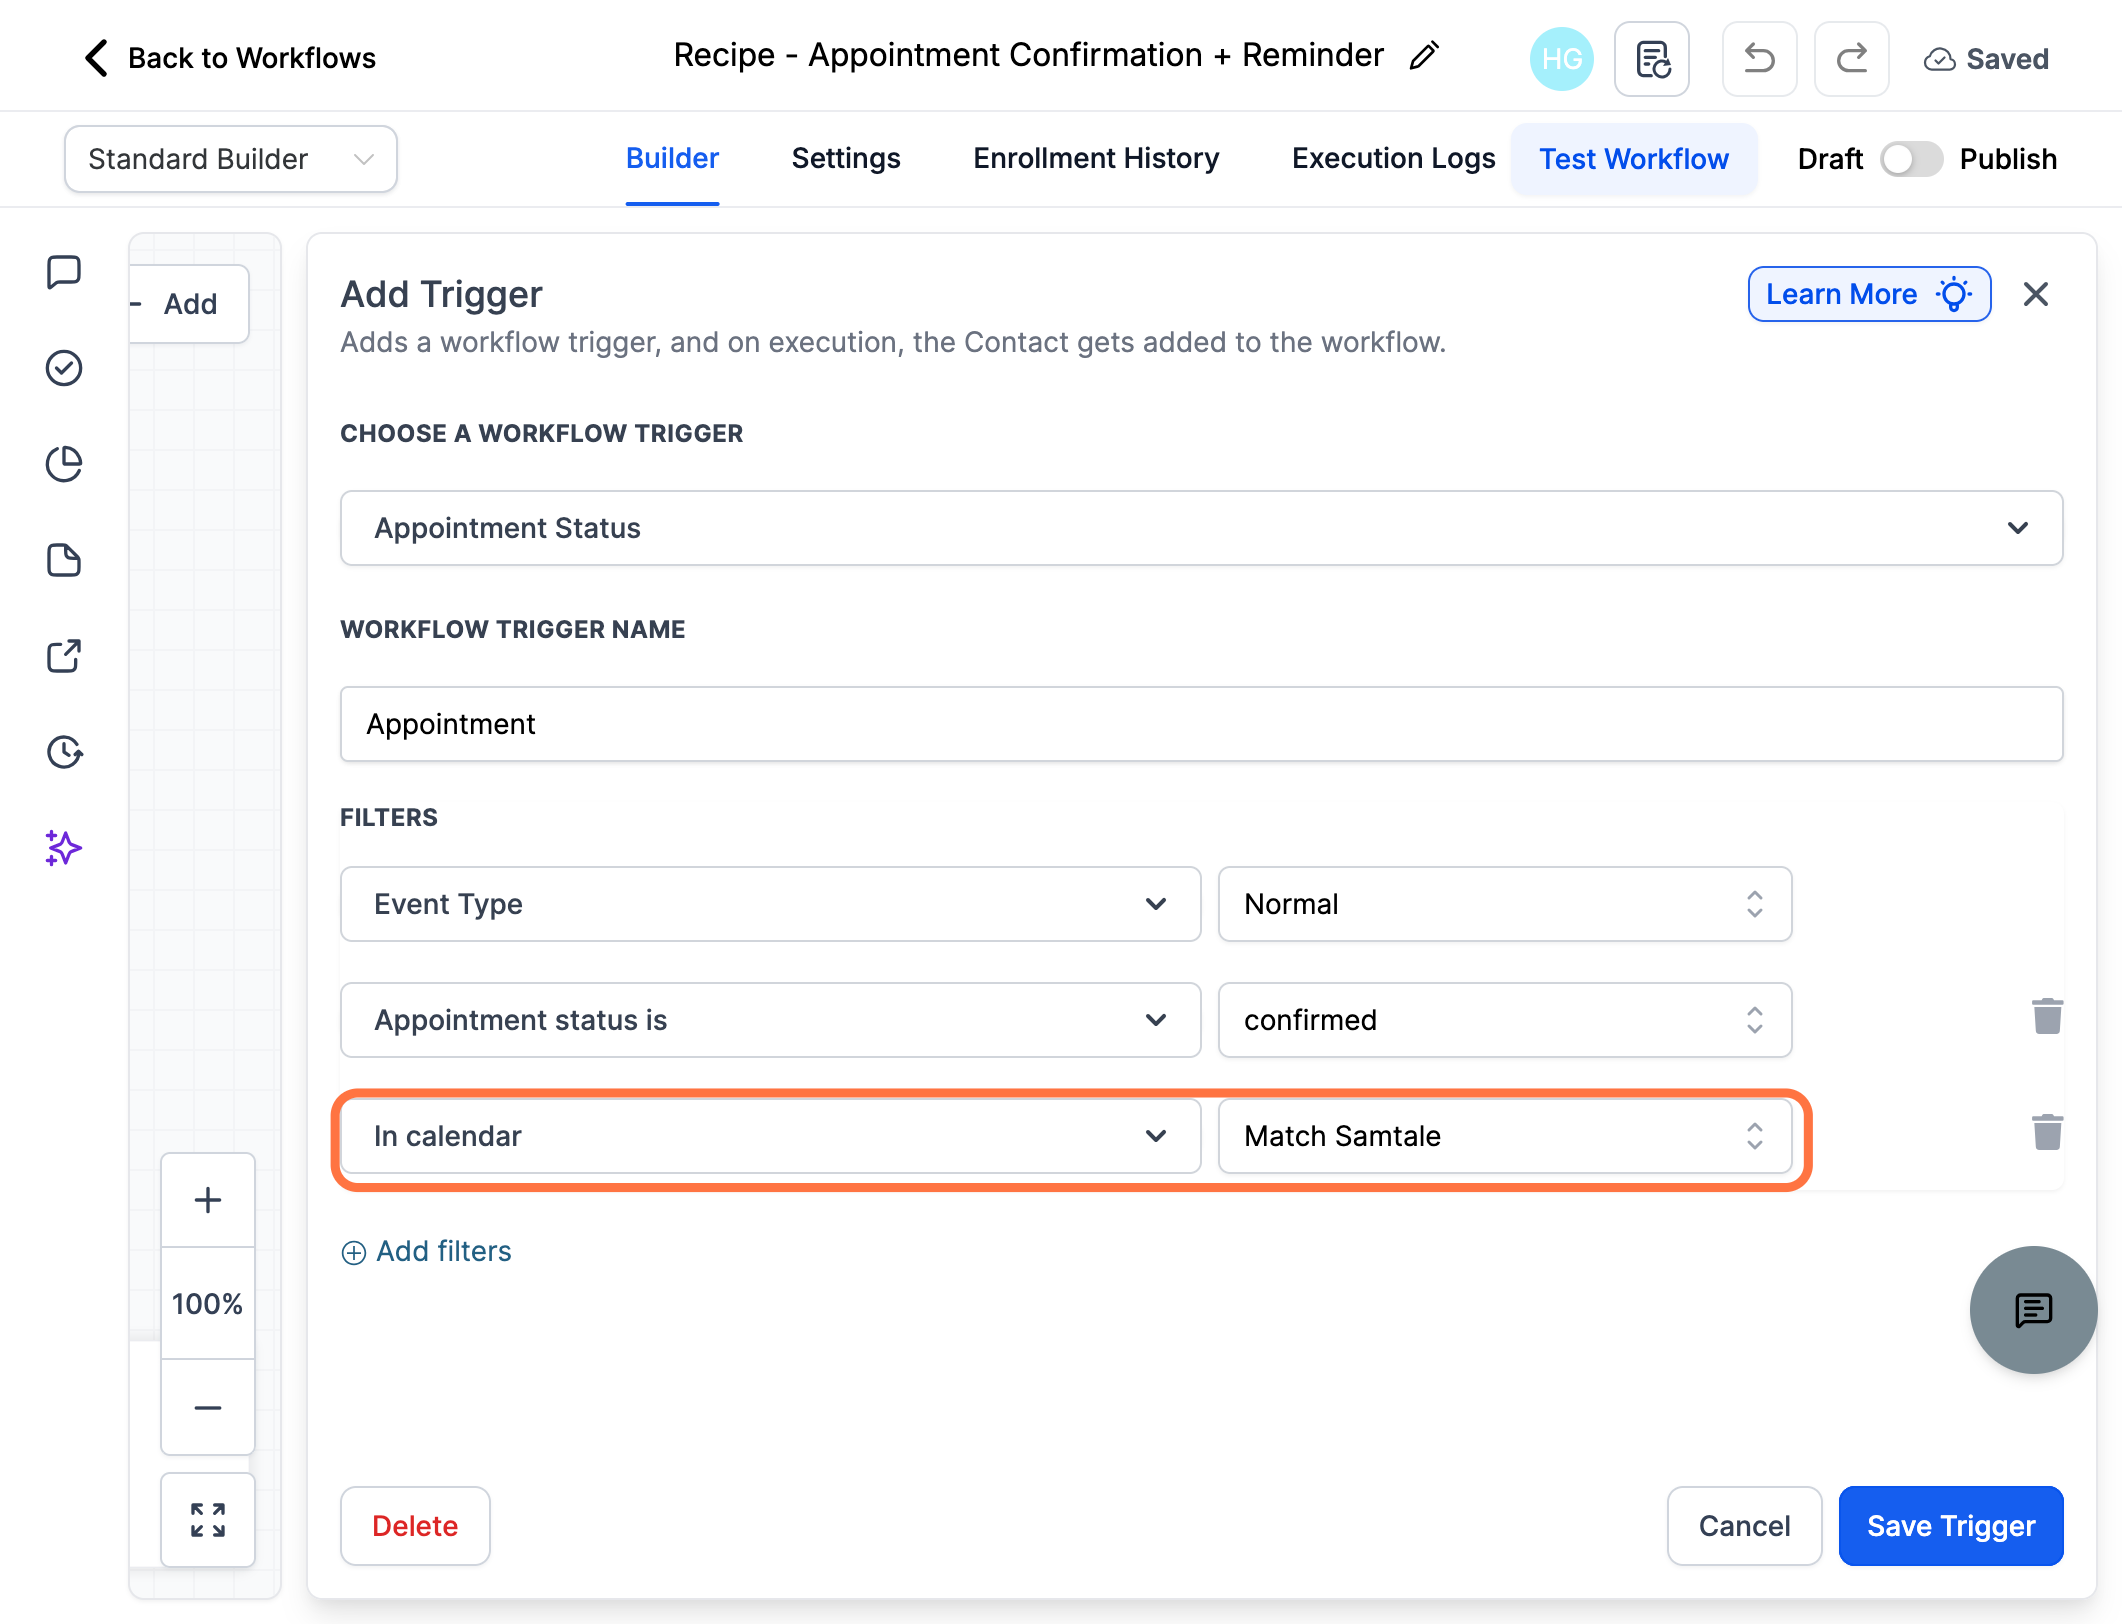
Task: Click the HG user avatar
Action: (1561, 59)
